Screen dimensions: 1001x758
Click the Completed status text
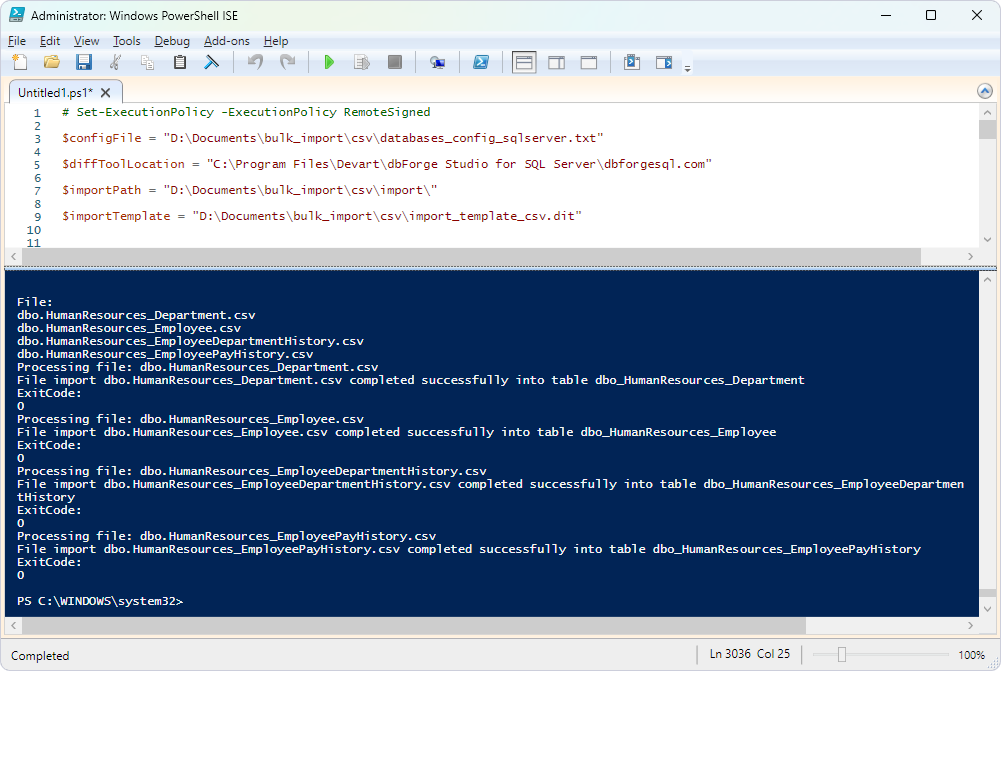(x=40, y=656)
